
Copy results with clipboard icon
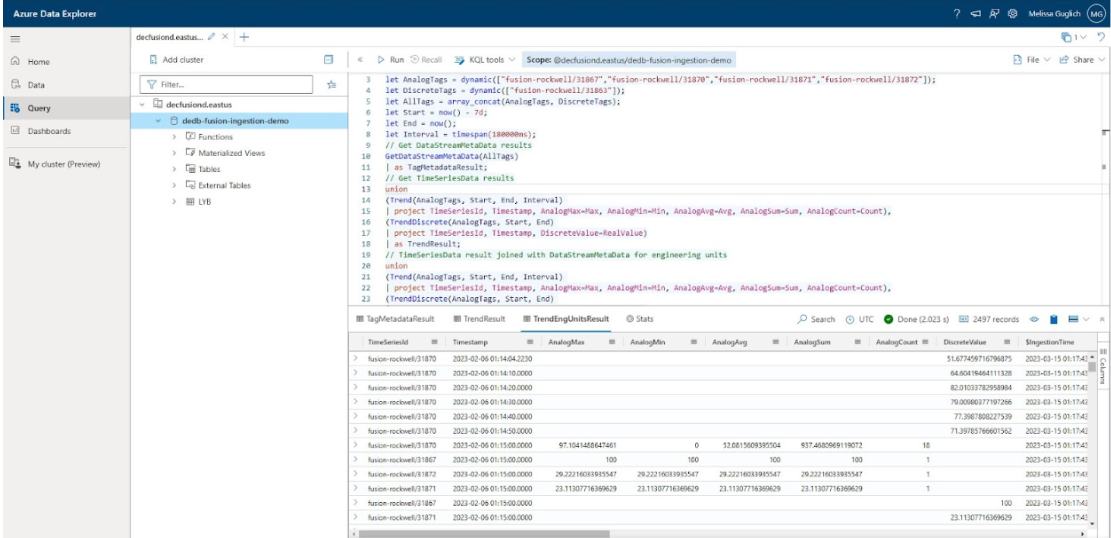coord(1054,319)
